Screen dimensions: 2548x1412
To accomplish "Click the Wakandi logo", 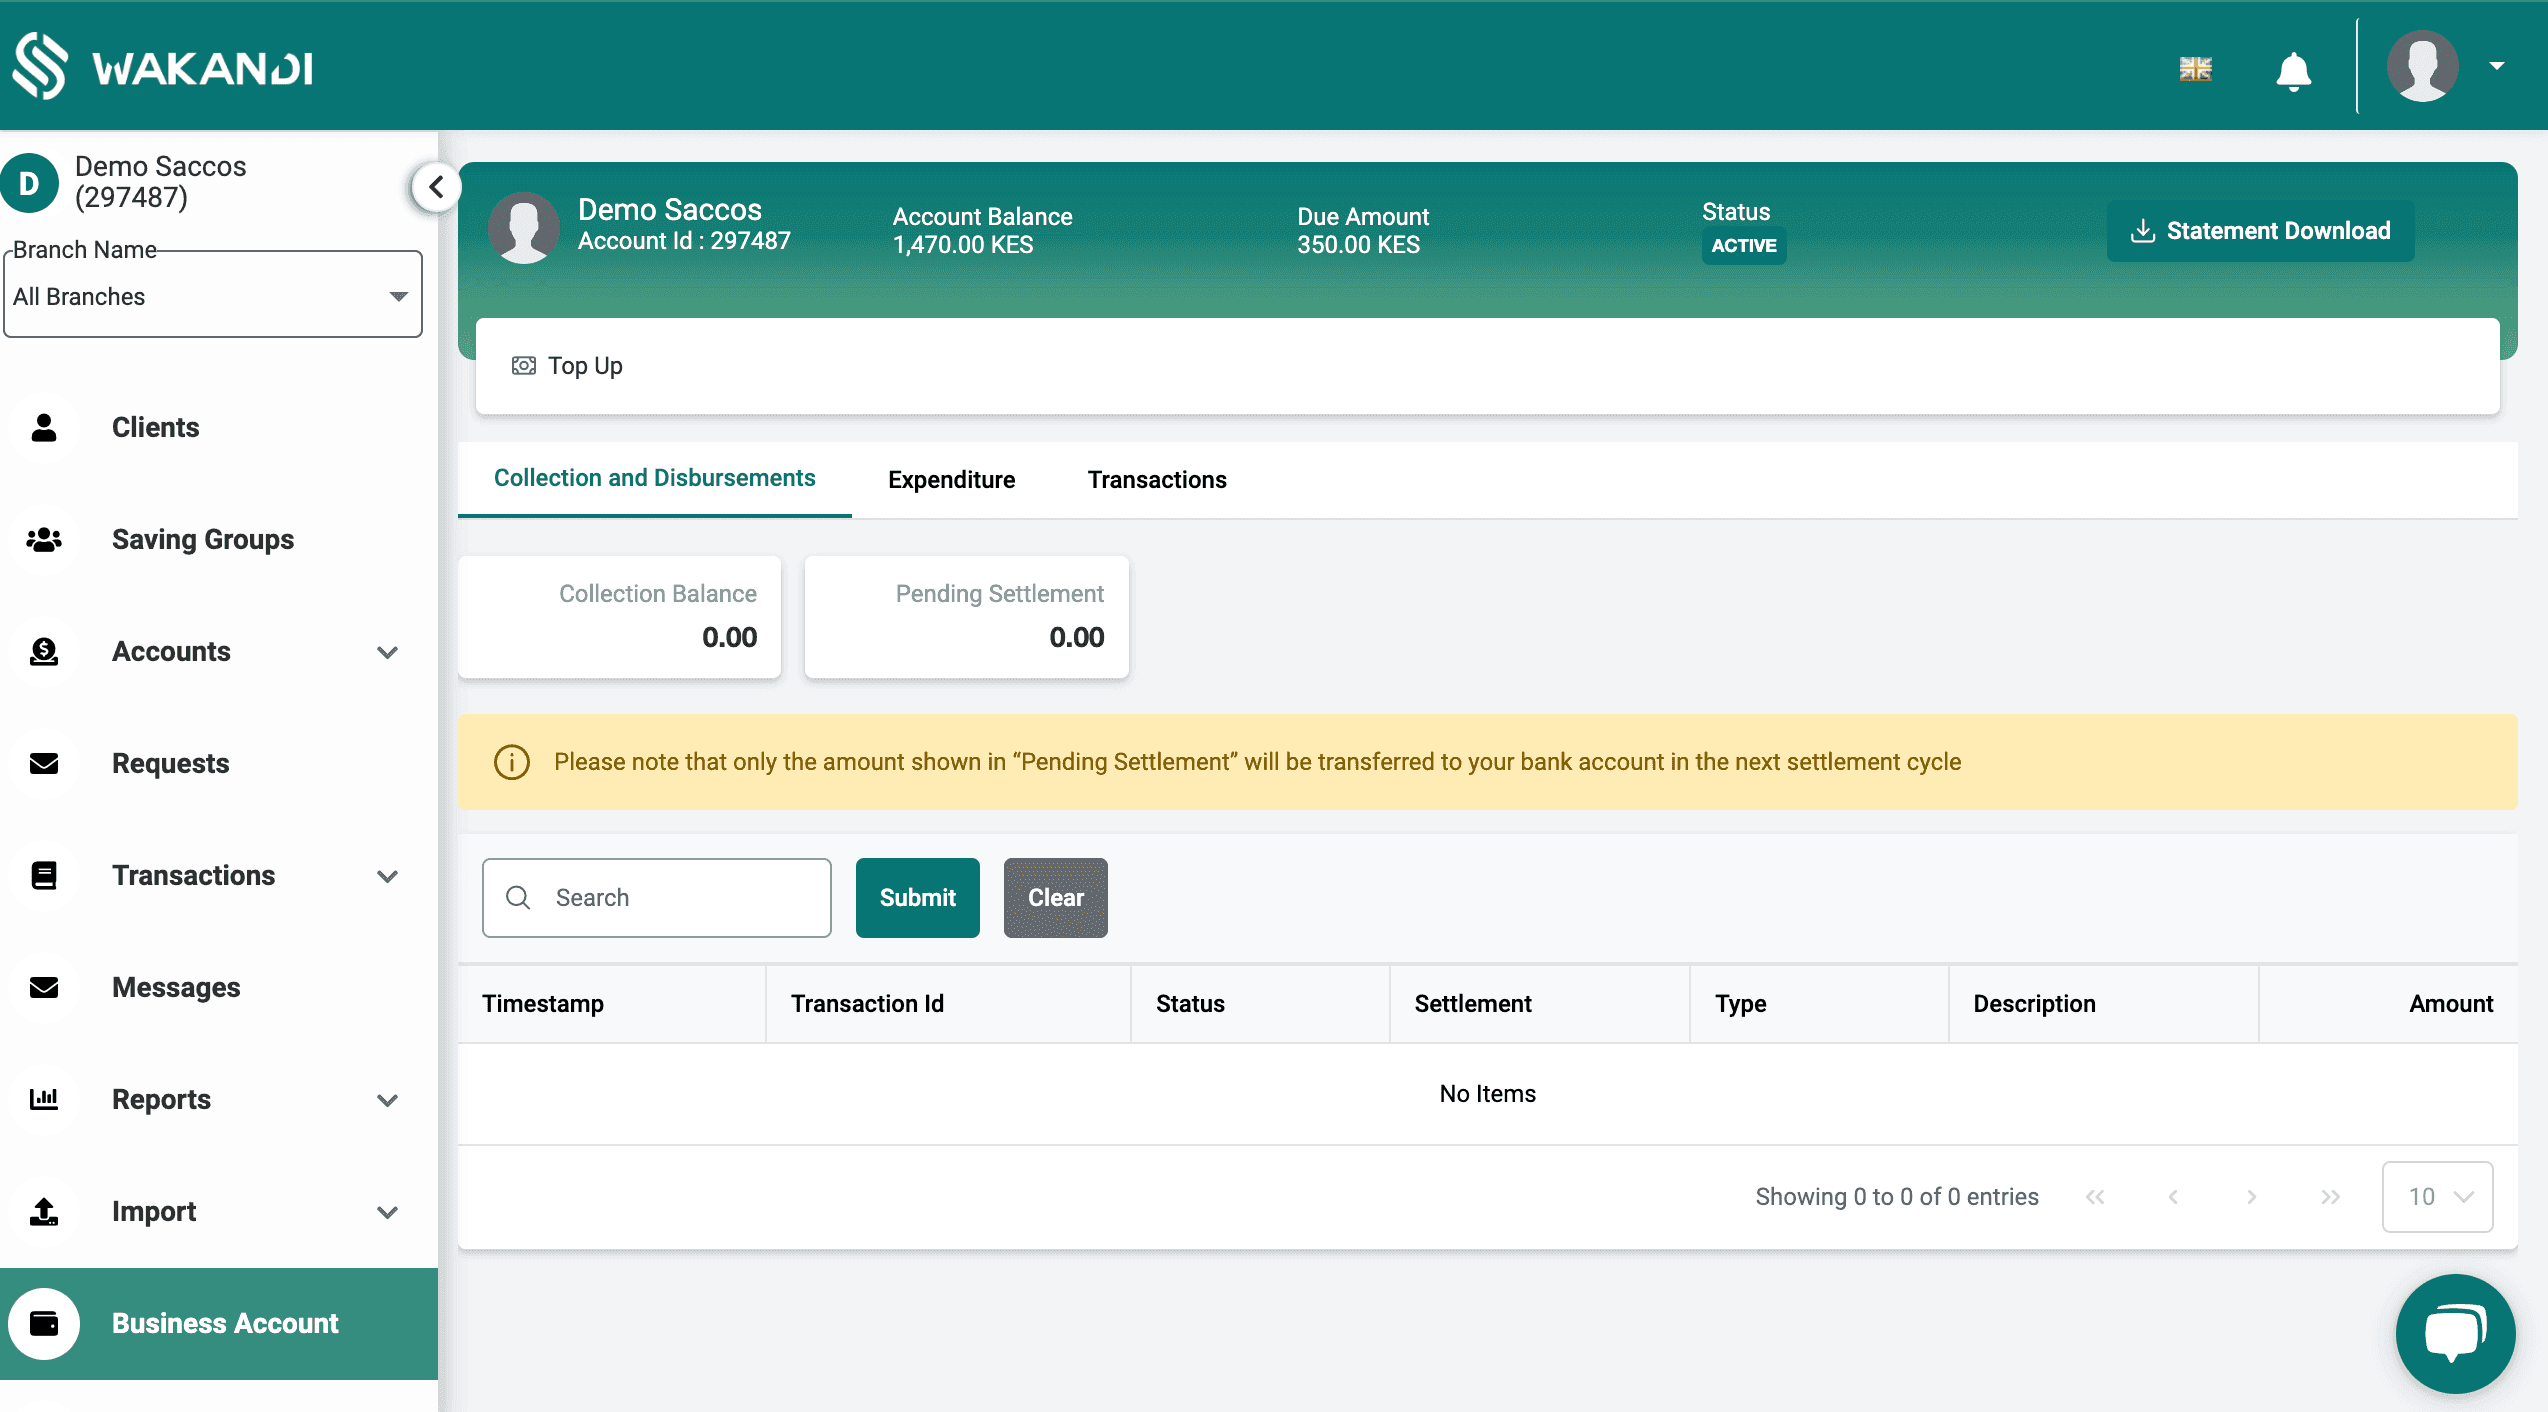I will pyautogui.click(x=163, y=66).
